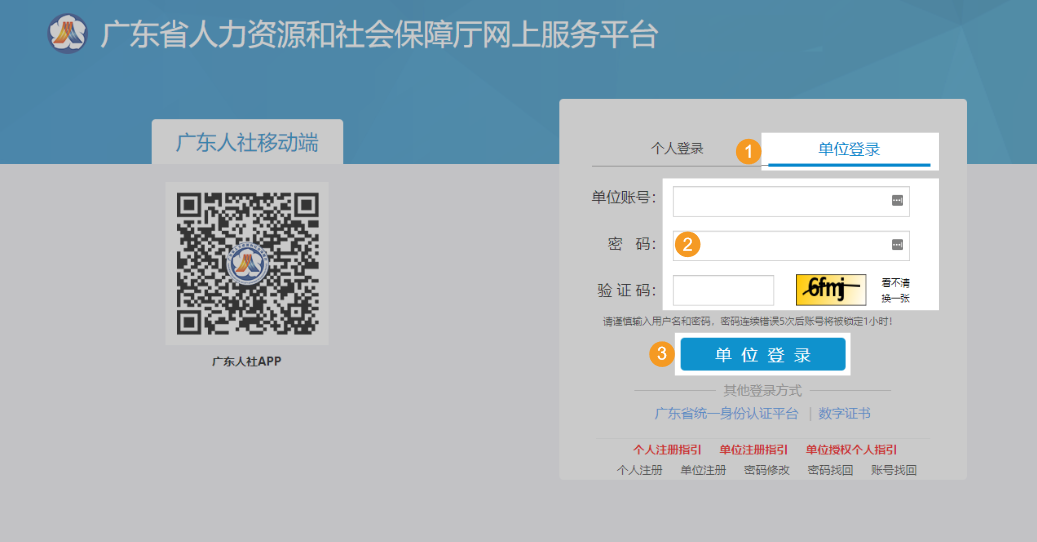Image resolution: width=1037 pixels, height=542 pixels.
Task: Click the password manager icon in 单位账号 field
Action: (x=897, y=201)
